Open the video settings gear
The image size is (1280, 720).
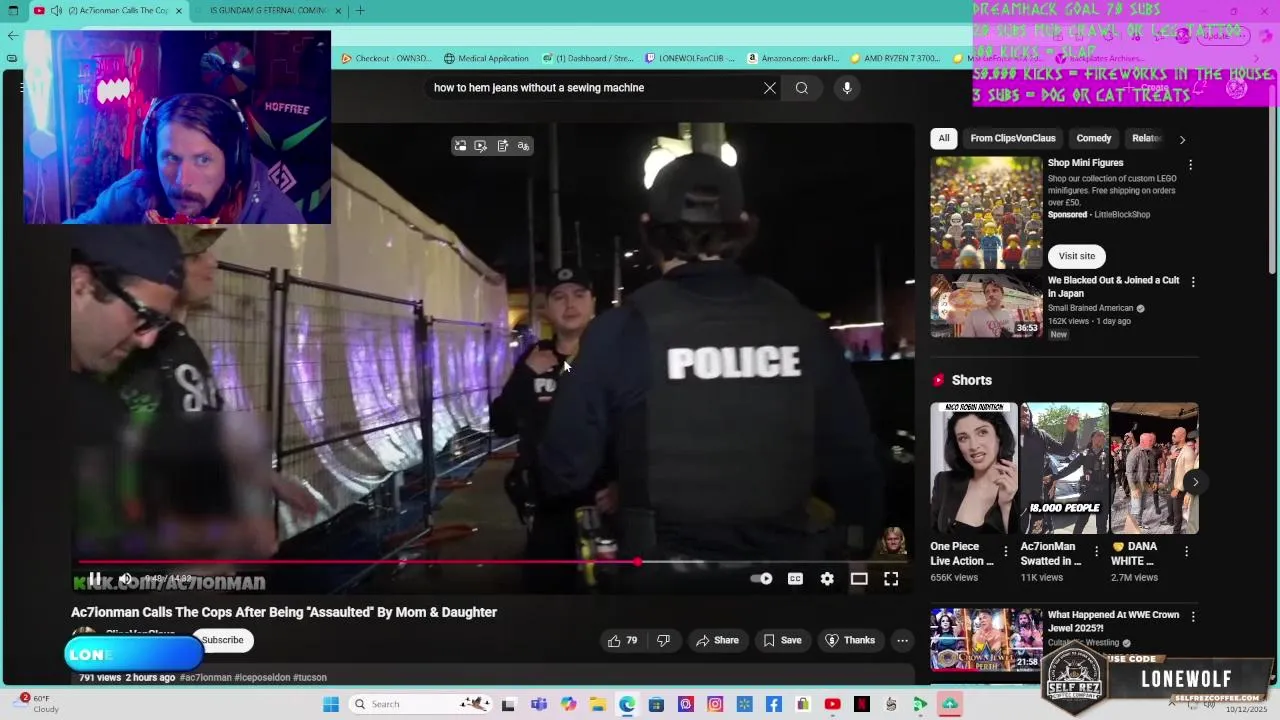827,579
